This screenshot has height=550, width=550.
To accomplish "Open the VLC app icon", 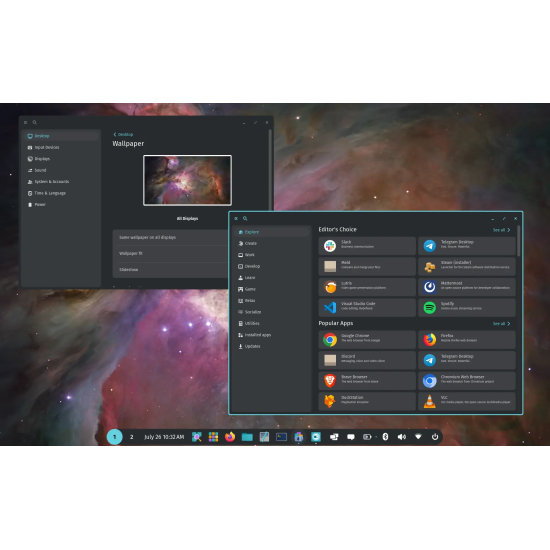I will pos(430,401).
